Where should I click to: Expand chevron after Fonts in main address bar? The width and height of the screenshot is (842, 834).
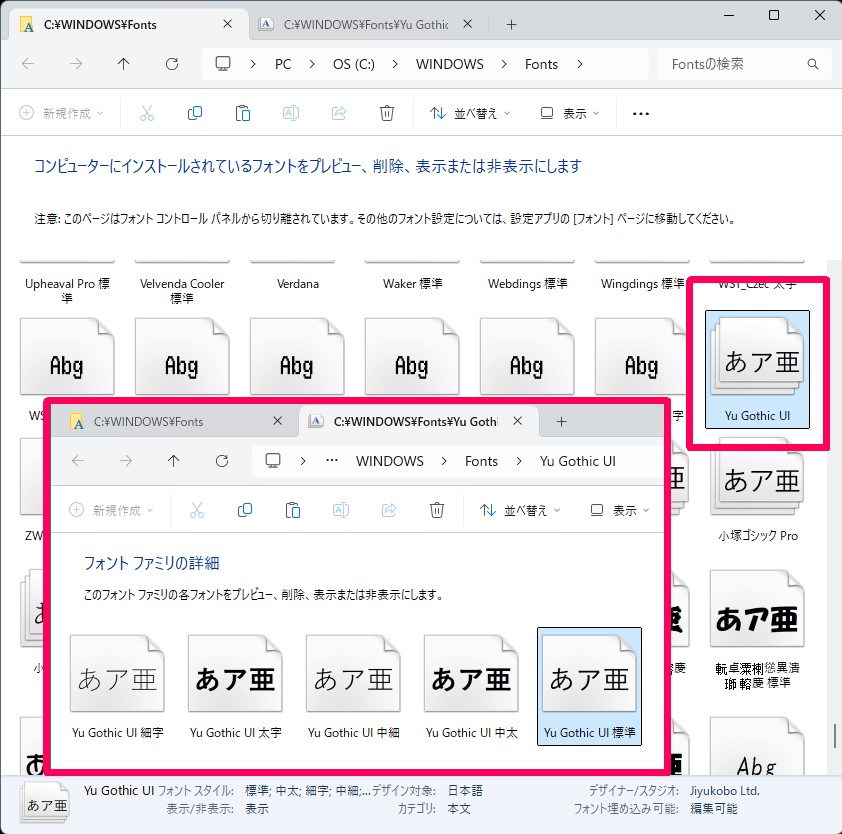coord(580,64)
